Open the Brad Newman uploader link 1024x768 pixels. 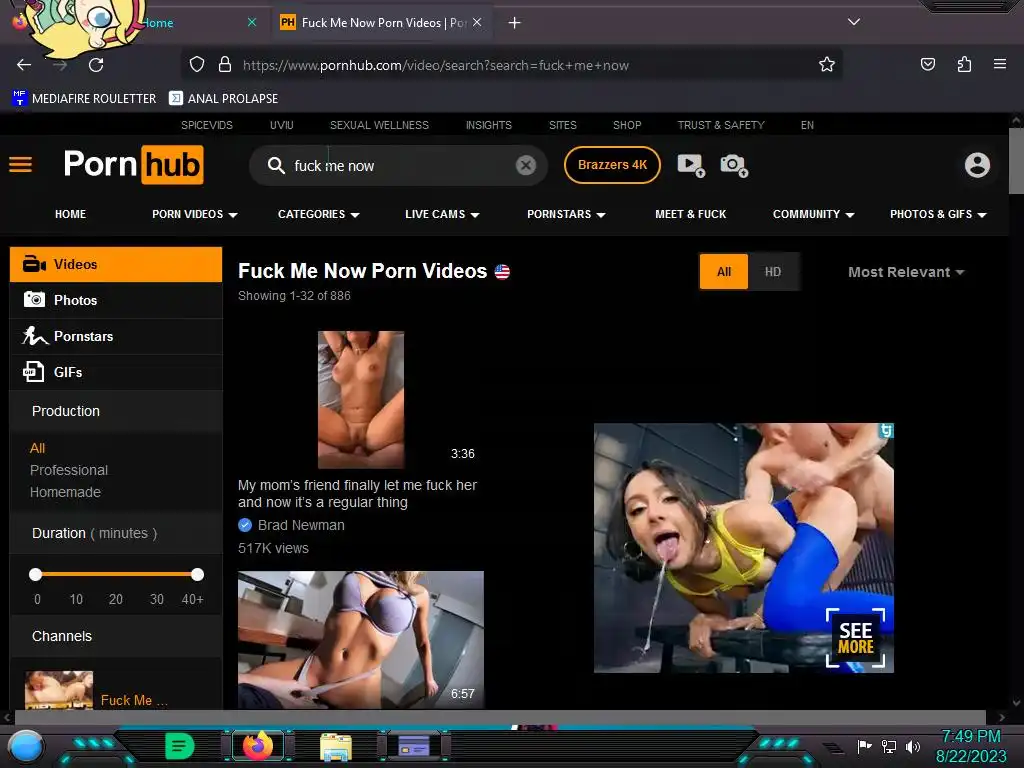[301, 525]
